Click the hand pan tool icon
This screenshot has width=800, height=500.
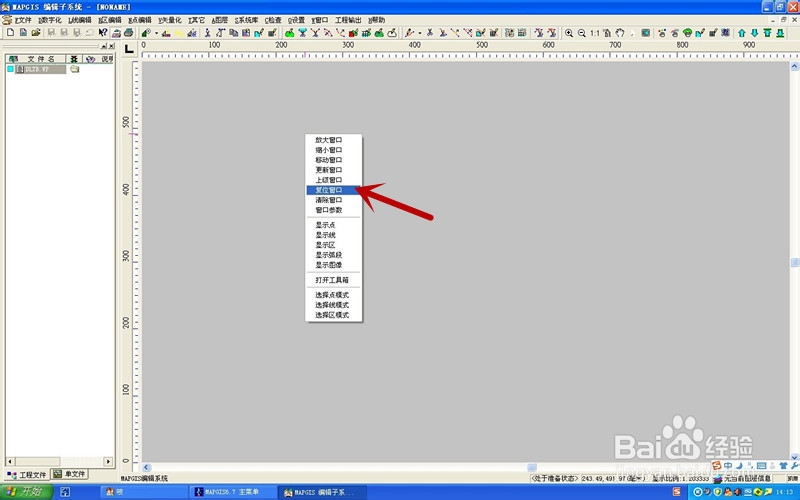(x=619, y=33)
